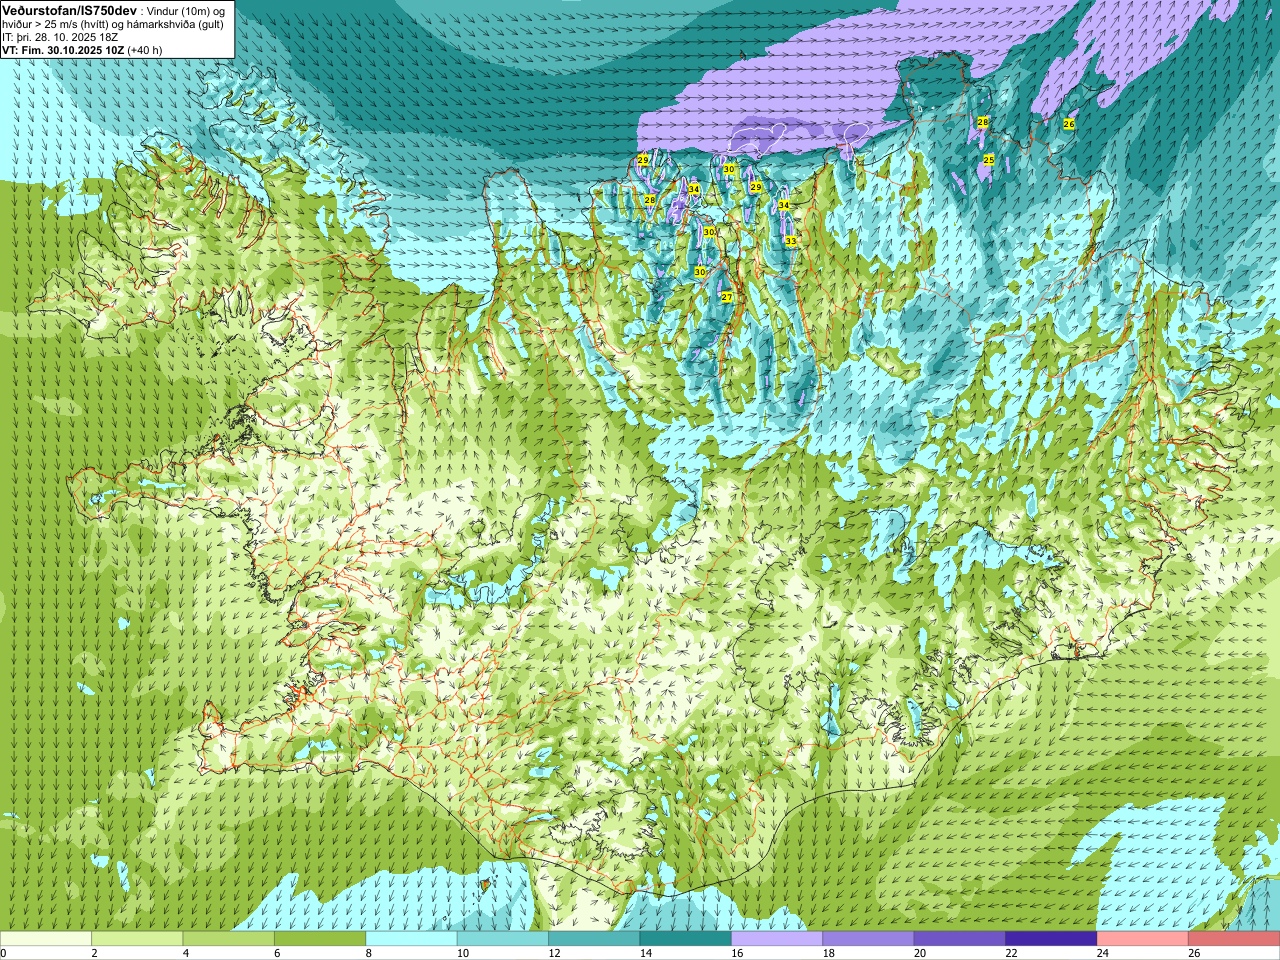This screenshot has height=960, width=1280.
Task: Pick the 10–12 m/s turquoise legend swatch
Action: 502,939
